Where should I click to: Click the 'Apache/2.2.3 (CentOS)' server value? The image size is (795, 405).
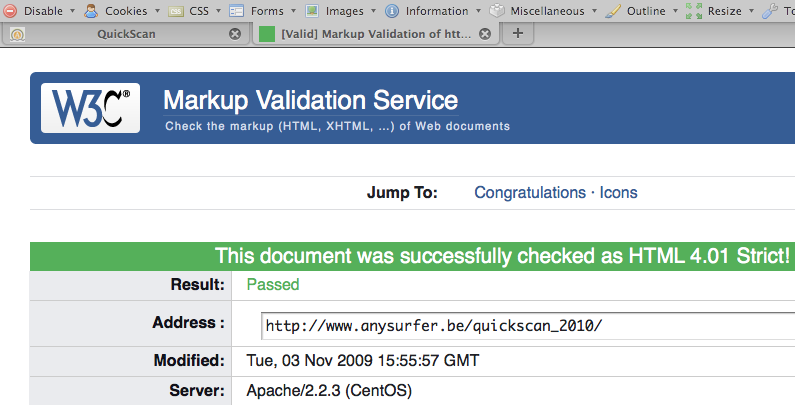click(x=329, y=390)
